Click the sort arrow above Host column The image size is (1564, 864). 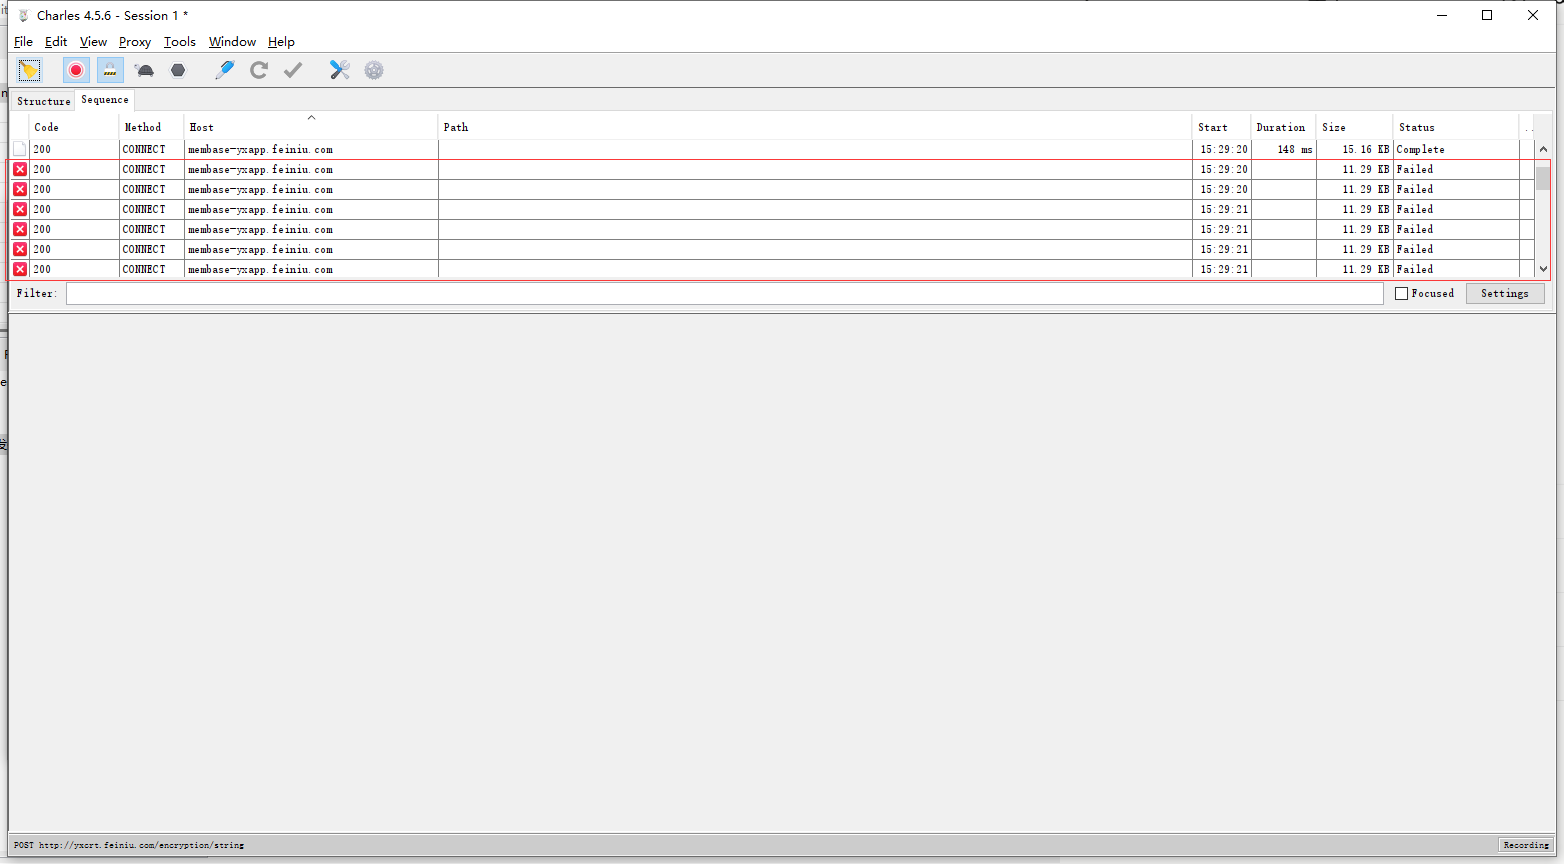tap(311, 118)
